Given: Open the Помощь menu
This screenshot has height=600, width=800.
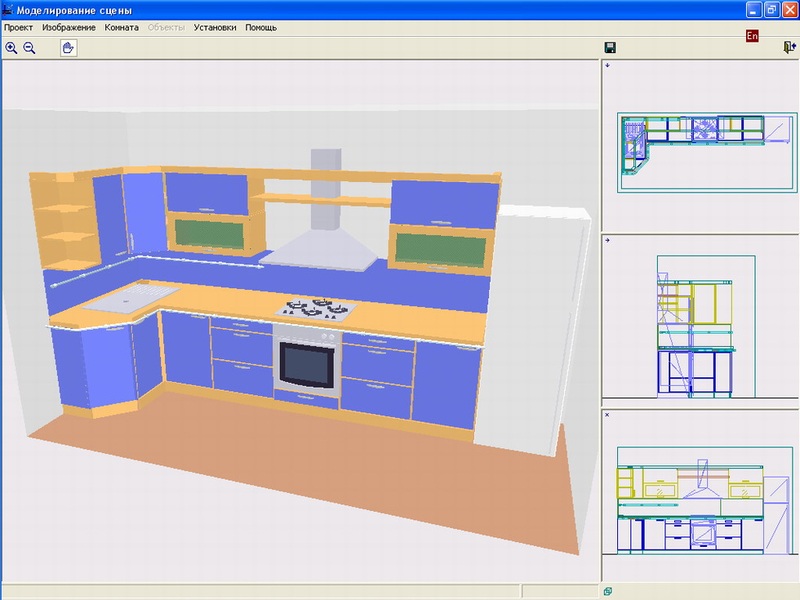Looking at the screenshot, I should tap(261, 27).
